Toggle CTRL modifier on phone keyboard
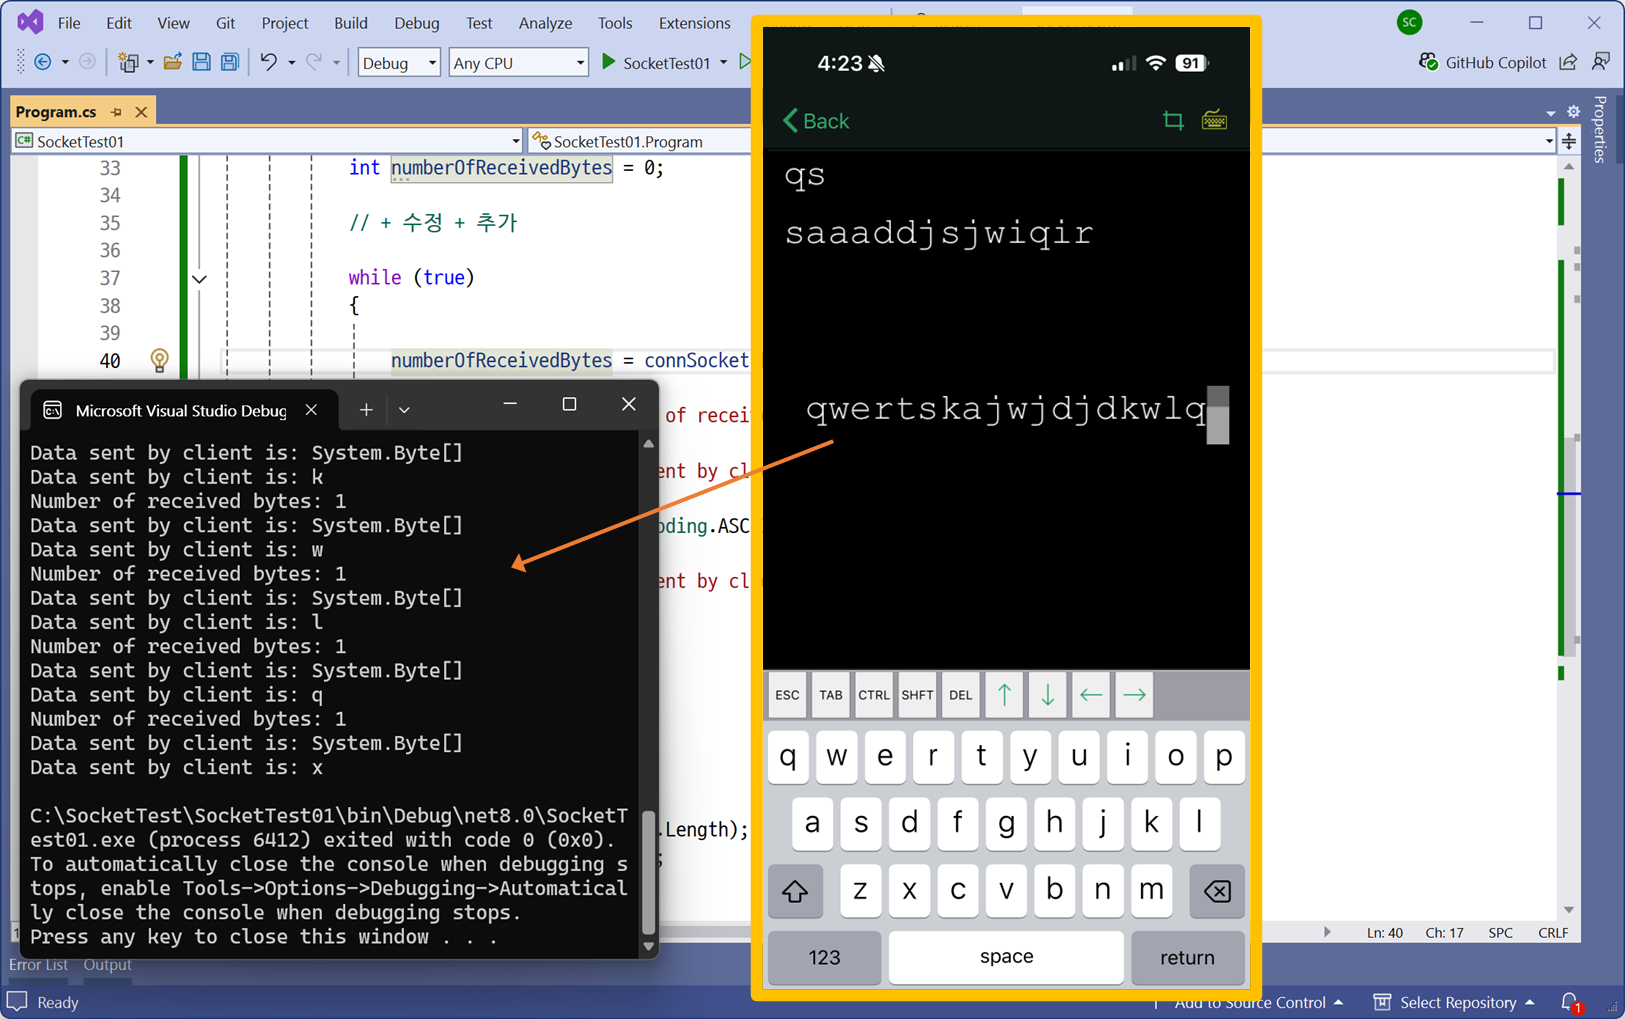Screen dimensions: 1625x1019 pos(873,695)
